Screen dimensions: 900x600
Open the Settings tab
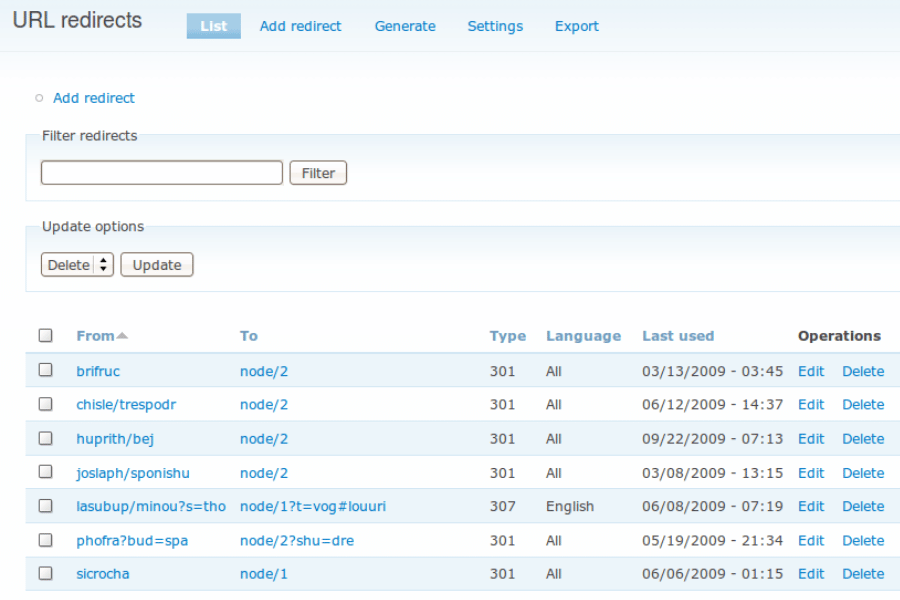click(495, 26)
